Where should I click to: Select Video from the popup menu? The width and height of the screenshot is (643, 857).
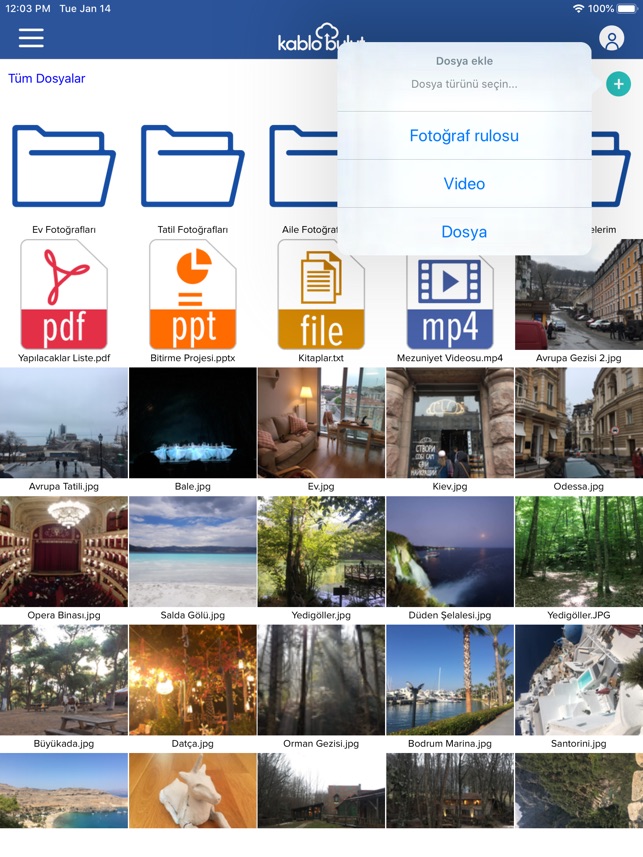pyautogui.click(x=464, y=184)
